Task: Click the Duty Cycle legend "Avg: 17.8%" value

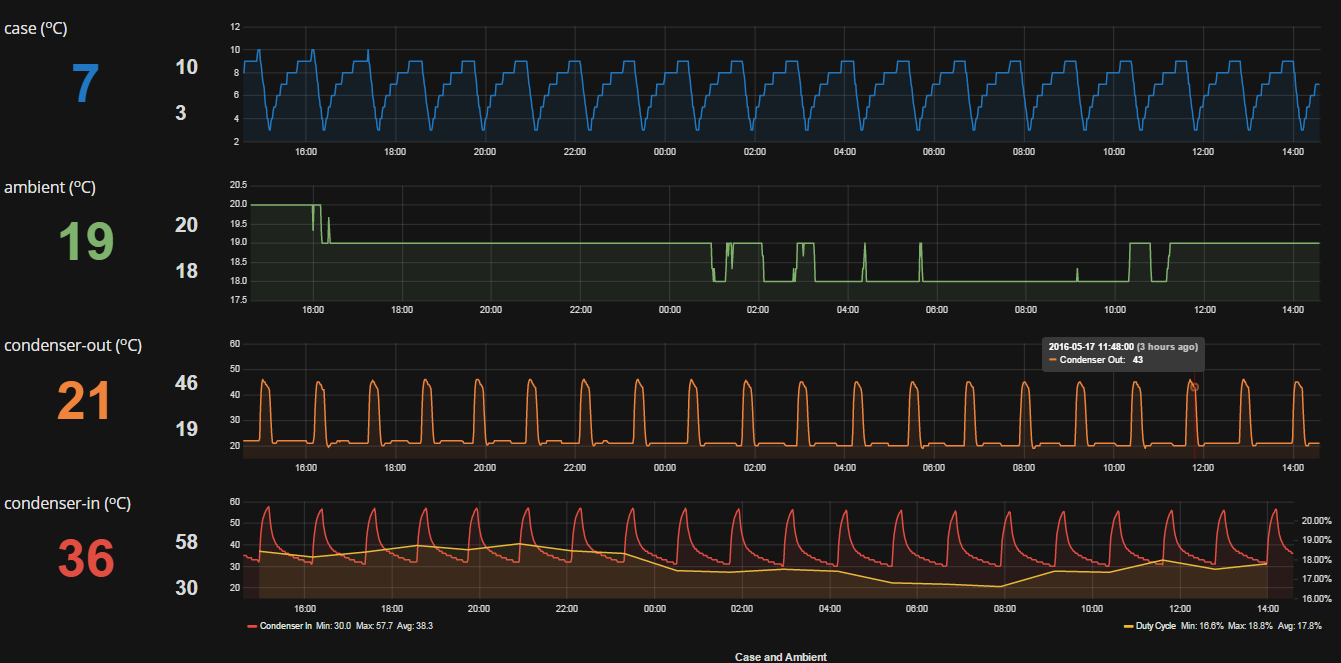Action: [1302, 626]
